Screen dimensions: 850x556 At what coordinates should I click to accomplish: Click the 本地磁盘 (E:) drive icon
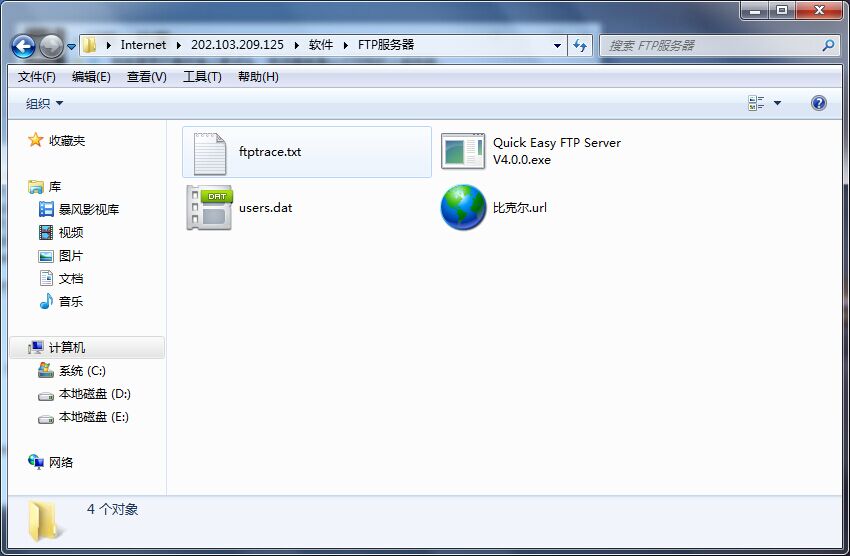(46, 419)
